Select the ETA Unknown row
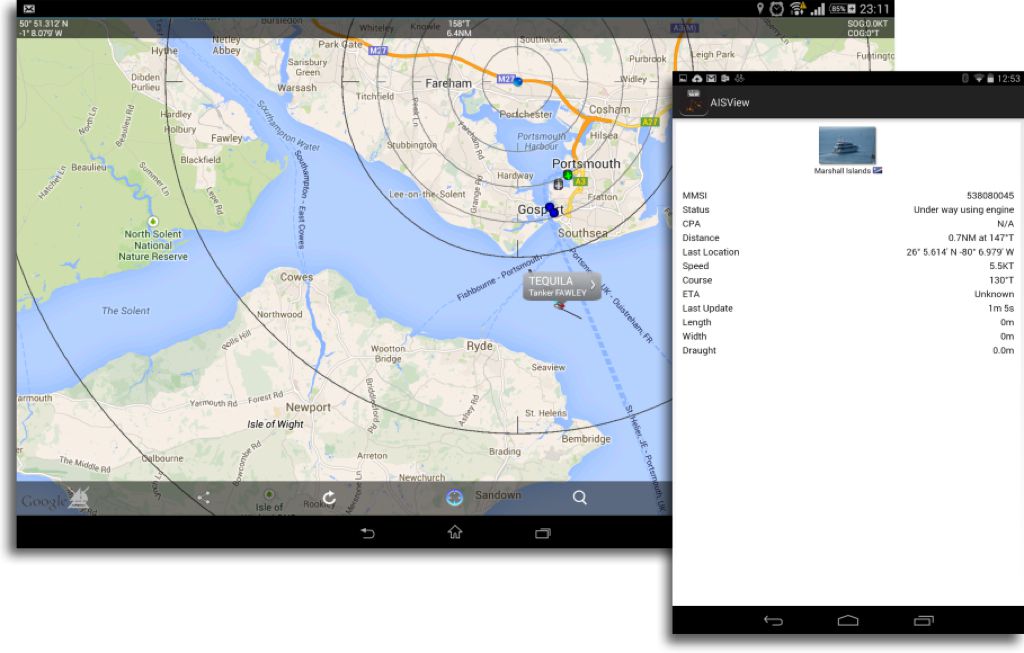The width and height of the screenshot is (1024, 653). coord(848,294)
